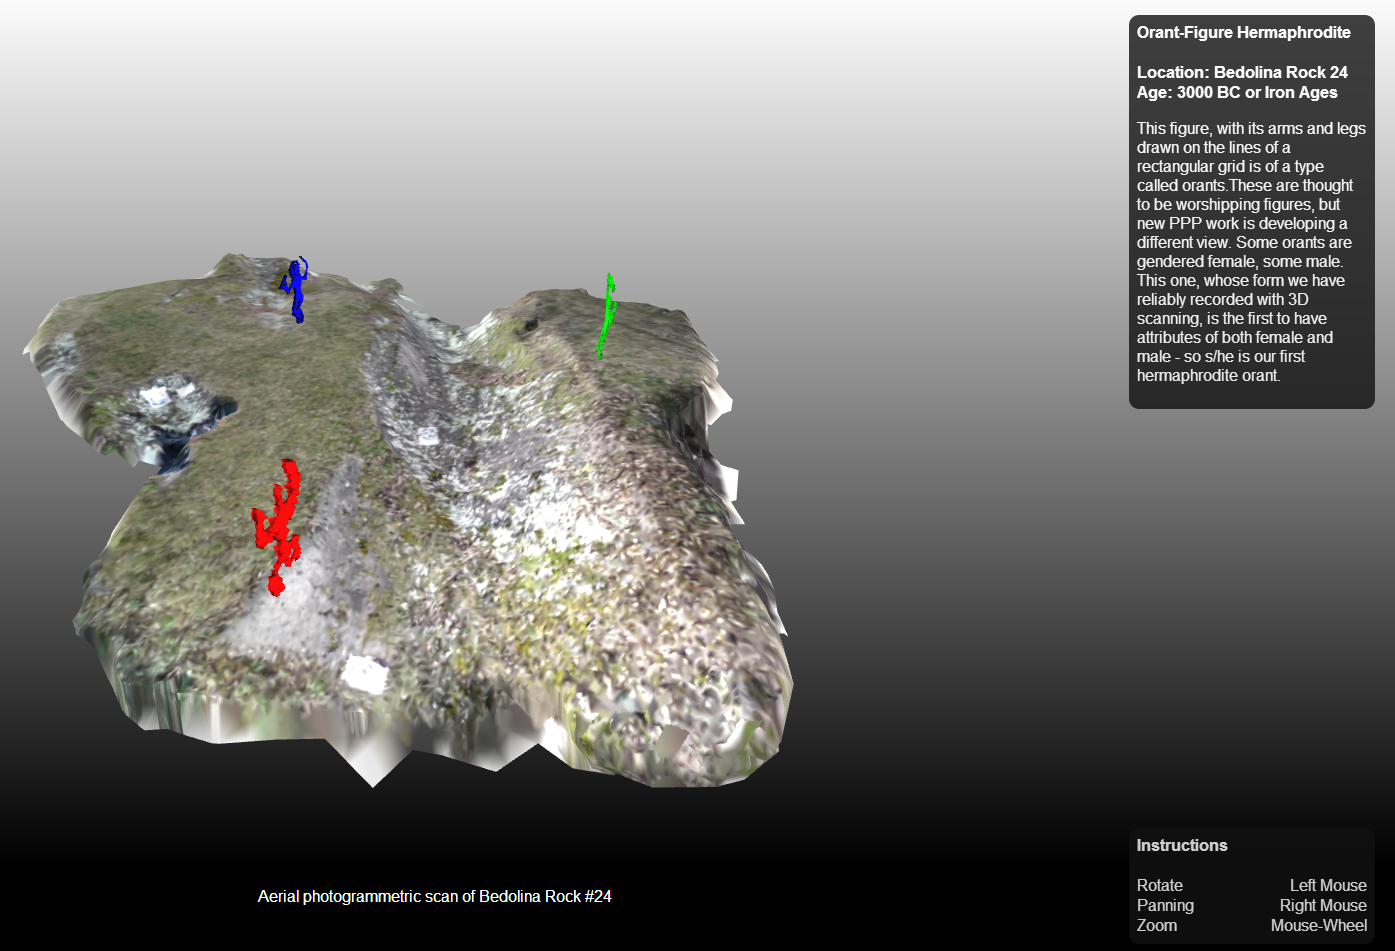This screenshot has height=951, width=1395.
Task: Click the small white tag in the central rock channel
Action: (428, 435)
